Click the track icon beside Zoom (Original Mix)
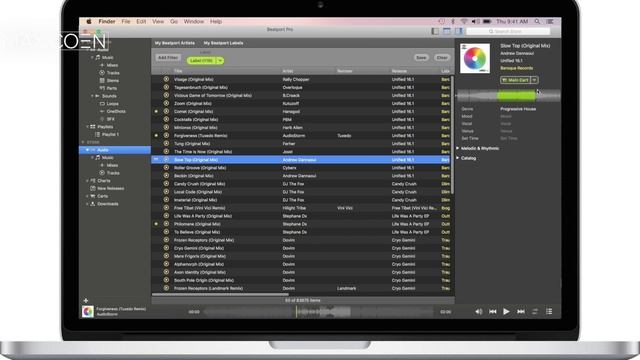Image resolution: width=640 pixels, height=360 pixels. pyautogui.click(x=166, y=103)
